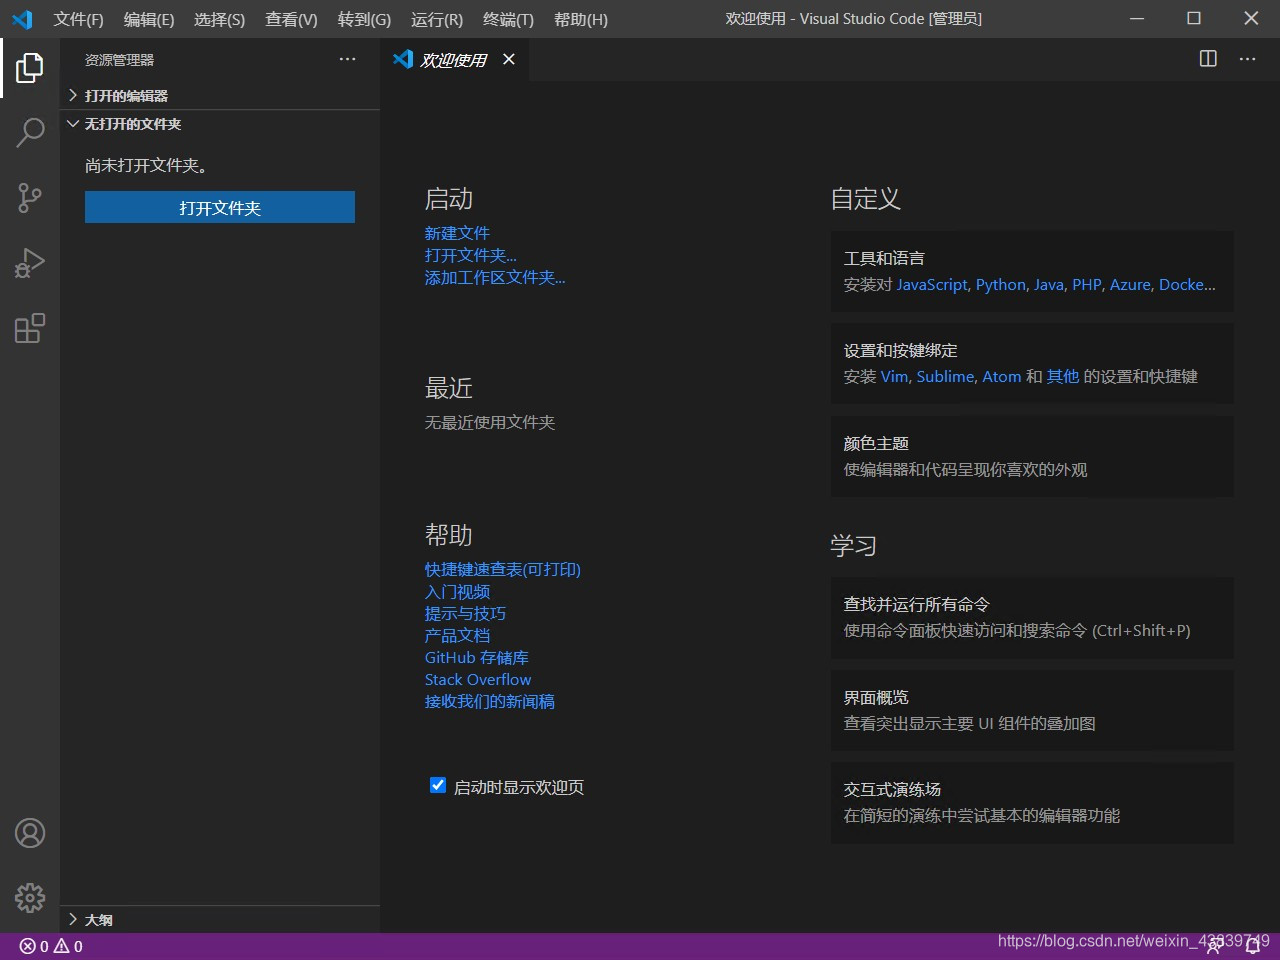Open the Source Control view icon
The image size is (1280, 960).
30,198
